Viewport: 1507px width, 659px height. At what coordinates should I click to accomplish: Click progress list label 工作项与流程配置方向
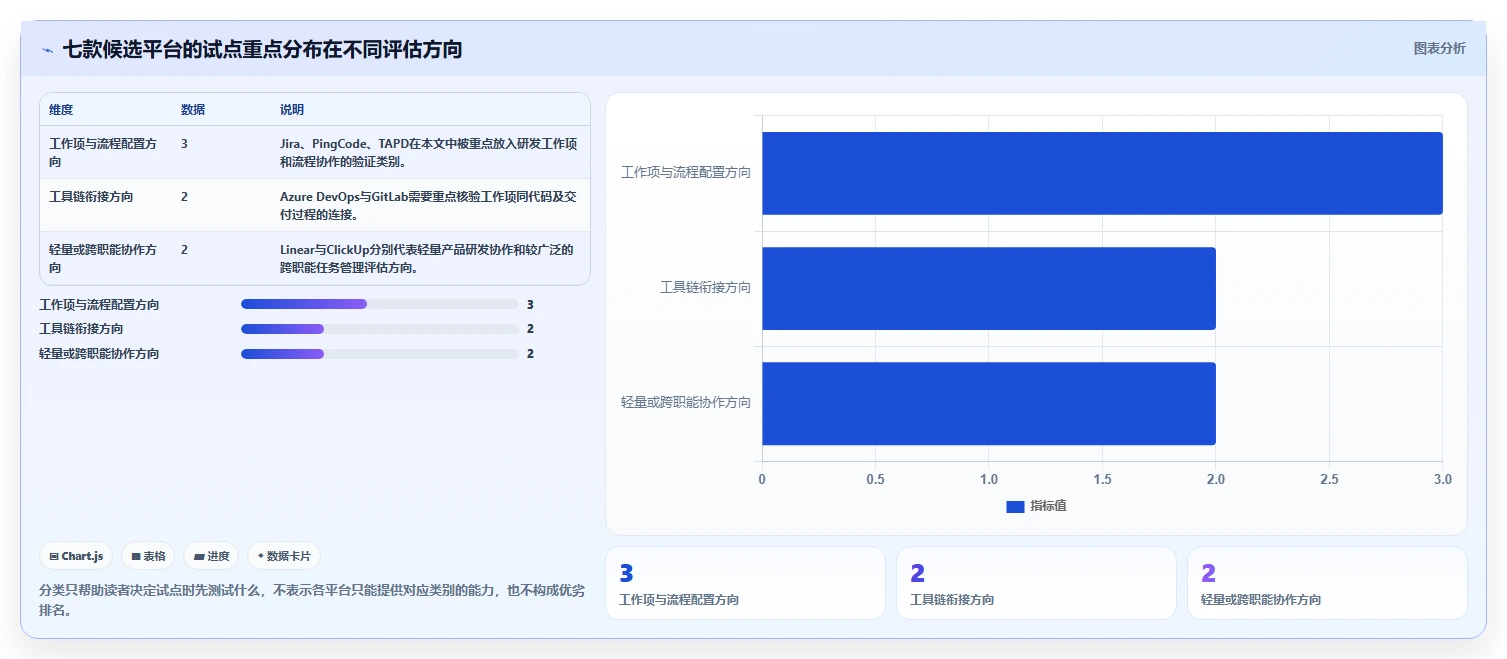[99, 304]
